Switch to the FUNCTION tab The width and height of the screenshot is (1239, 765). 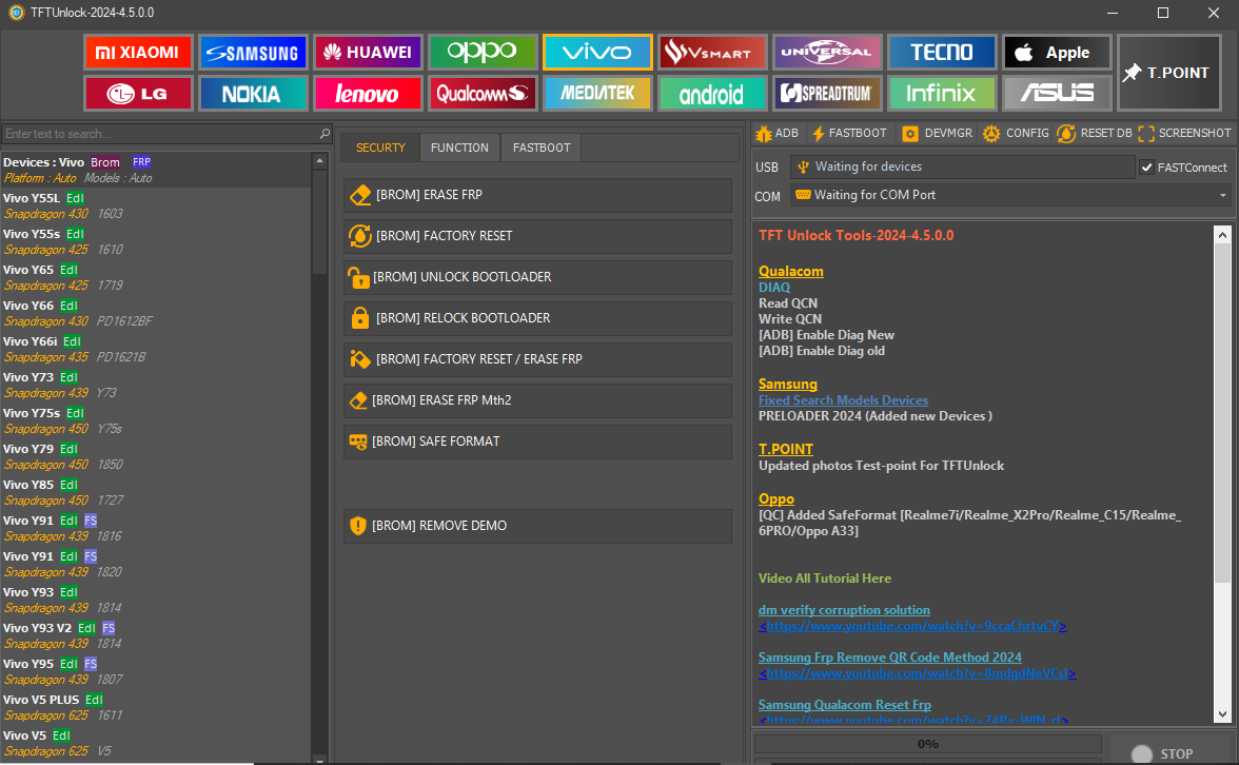tap(459, 147)
